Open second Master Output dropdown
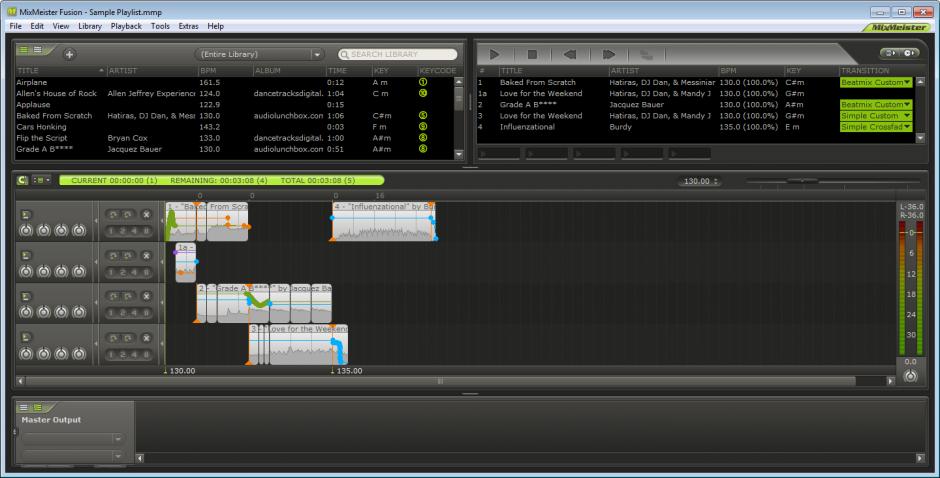This screenshot has height=478, width=940. pyautogui.click(x=72, y=456)
